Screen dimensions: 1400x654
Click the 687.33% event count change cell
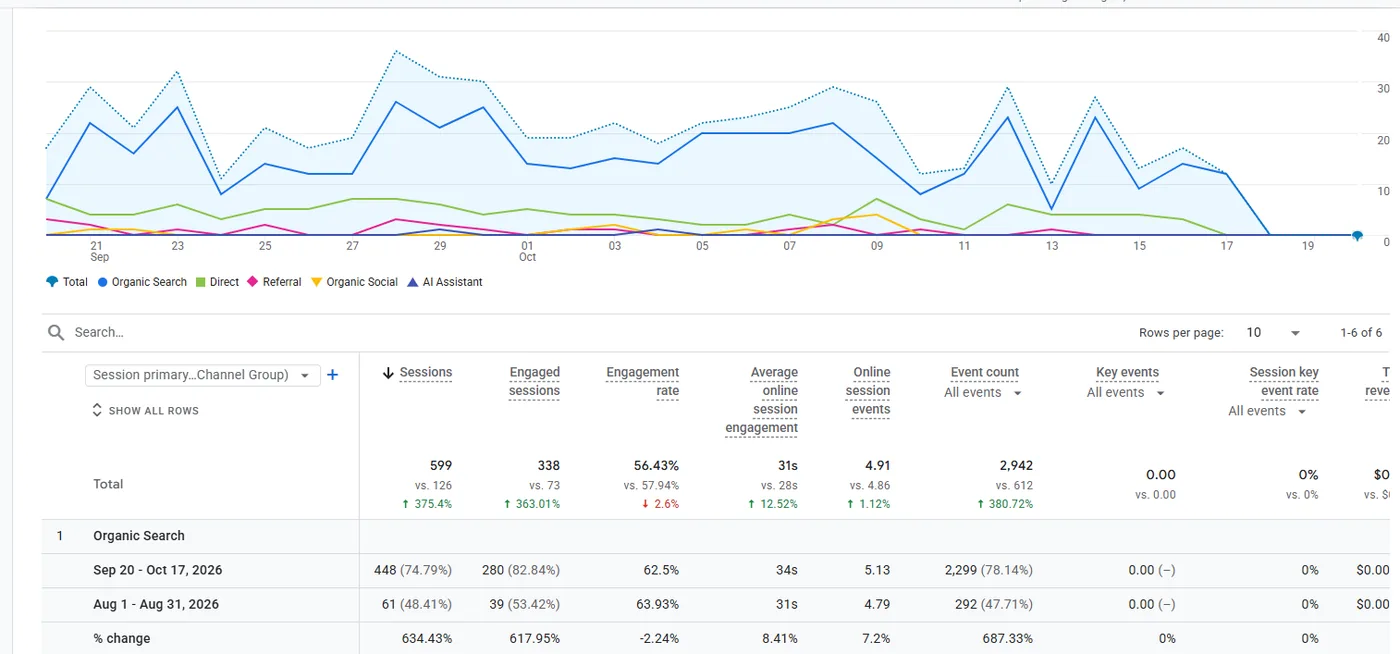pyautogui.click(x=1007, y=638)
